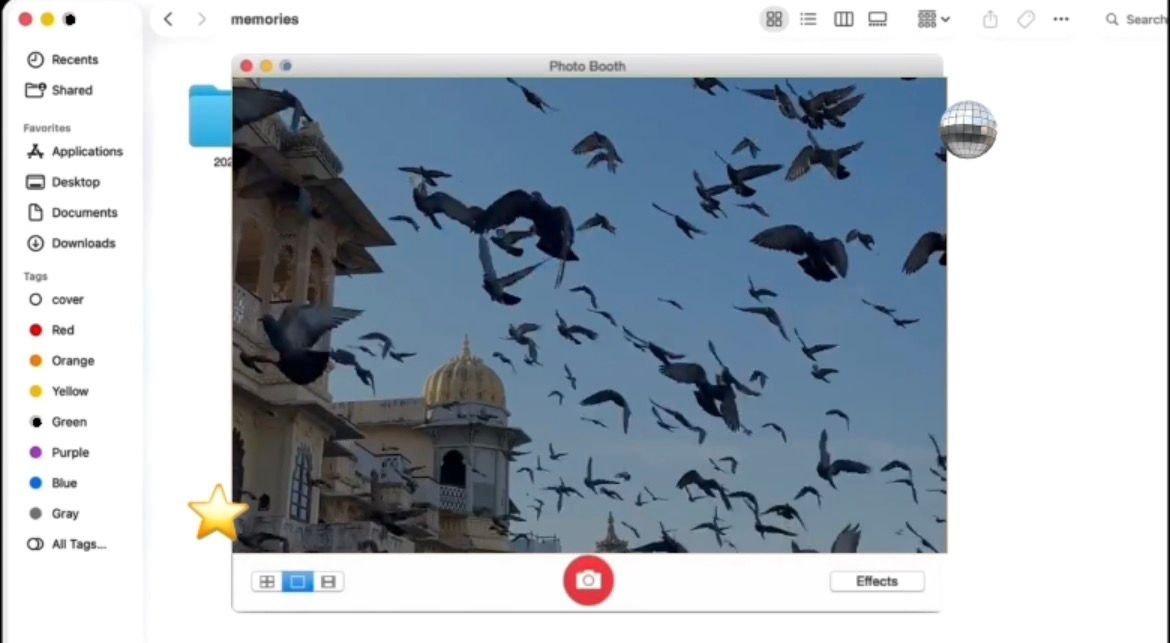The image size is (1170, 643).
Task: Open the group-by options dropdown
Action: (x=933, y=19)
